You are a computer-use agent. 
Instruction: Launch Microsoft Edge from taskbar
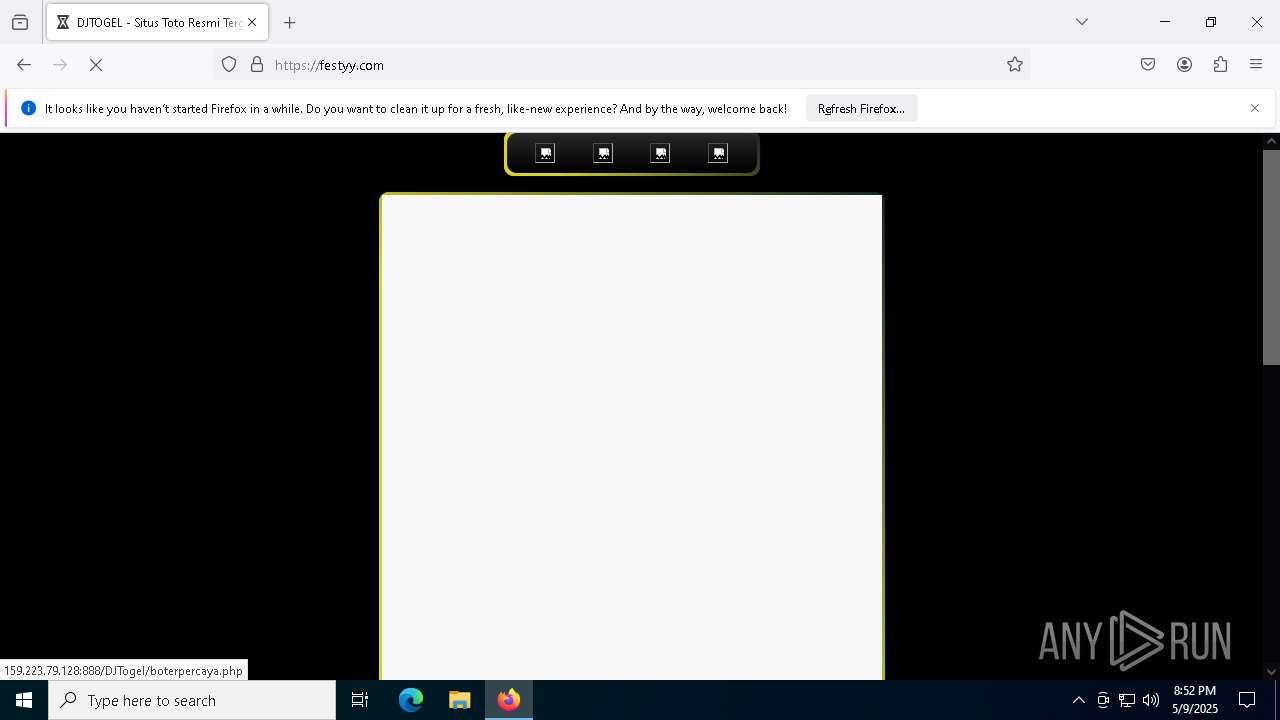pyautogui.click(x=411, y=700)
